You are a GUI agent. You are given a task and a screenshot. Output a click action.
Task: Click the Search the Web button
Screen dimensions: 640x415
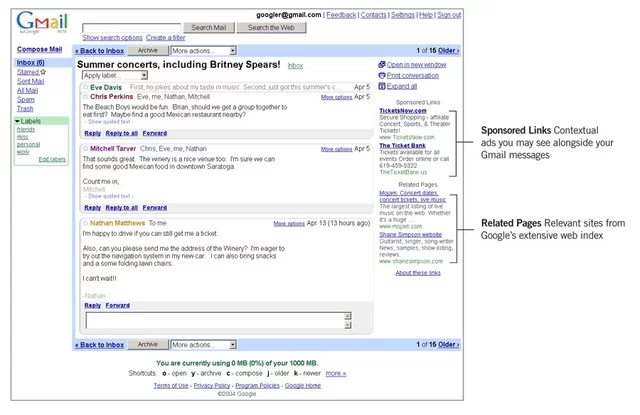pos(271,28)
